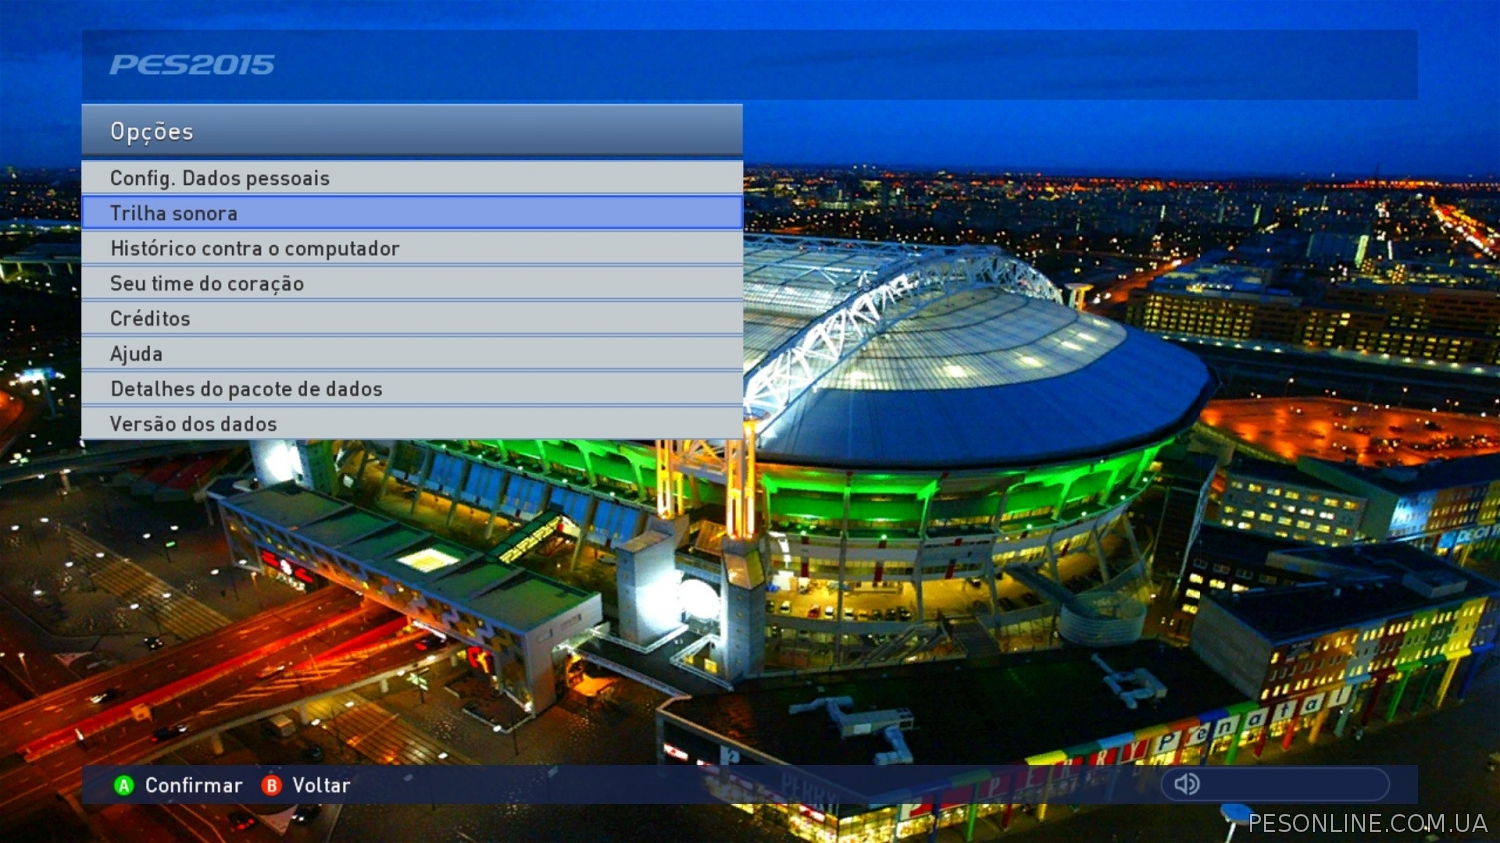Click the green A button icon
The image size is (1500, 843).
(x=124, y=786)
